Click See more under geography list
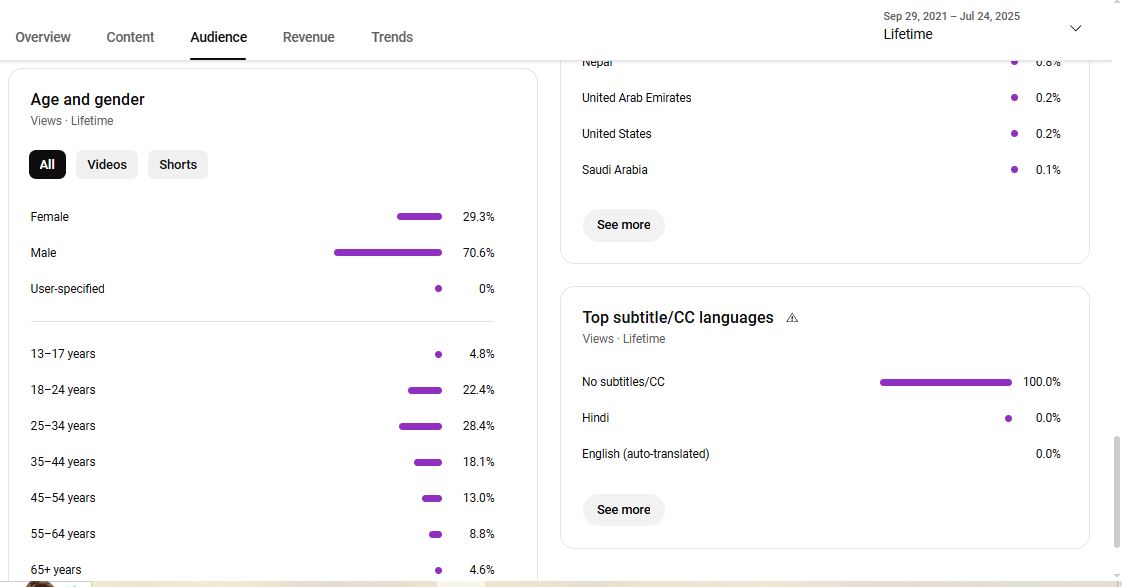Image resolution: width=1122 pixels, height=587 pixels. pos(623,225)
